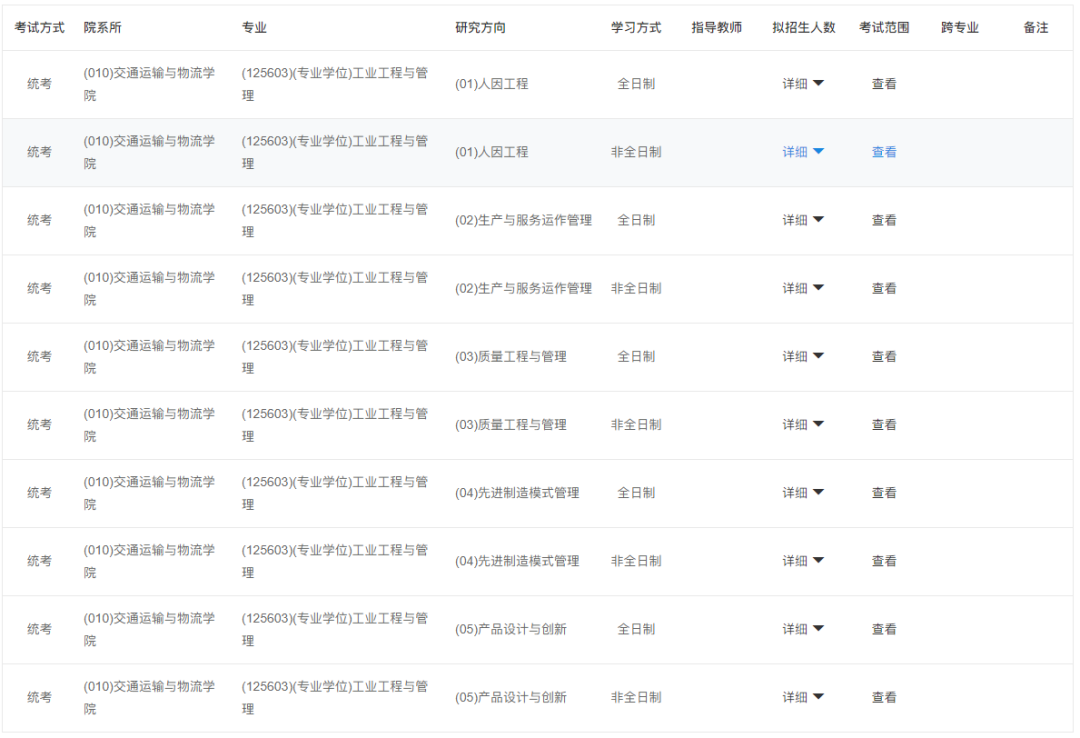Expand 详细 for full-time 产品设计与创新 row
1080x738 pixels.
point(803,629)
